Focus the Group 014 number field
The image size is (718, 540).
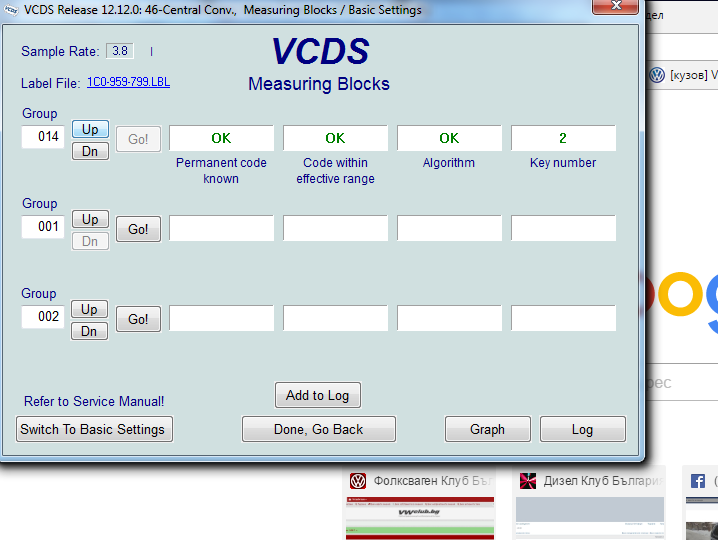(43, 137)
